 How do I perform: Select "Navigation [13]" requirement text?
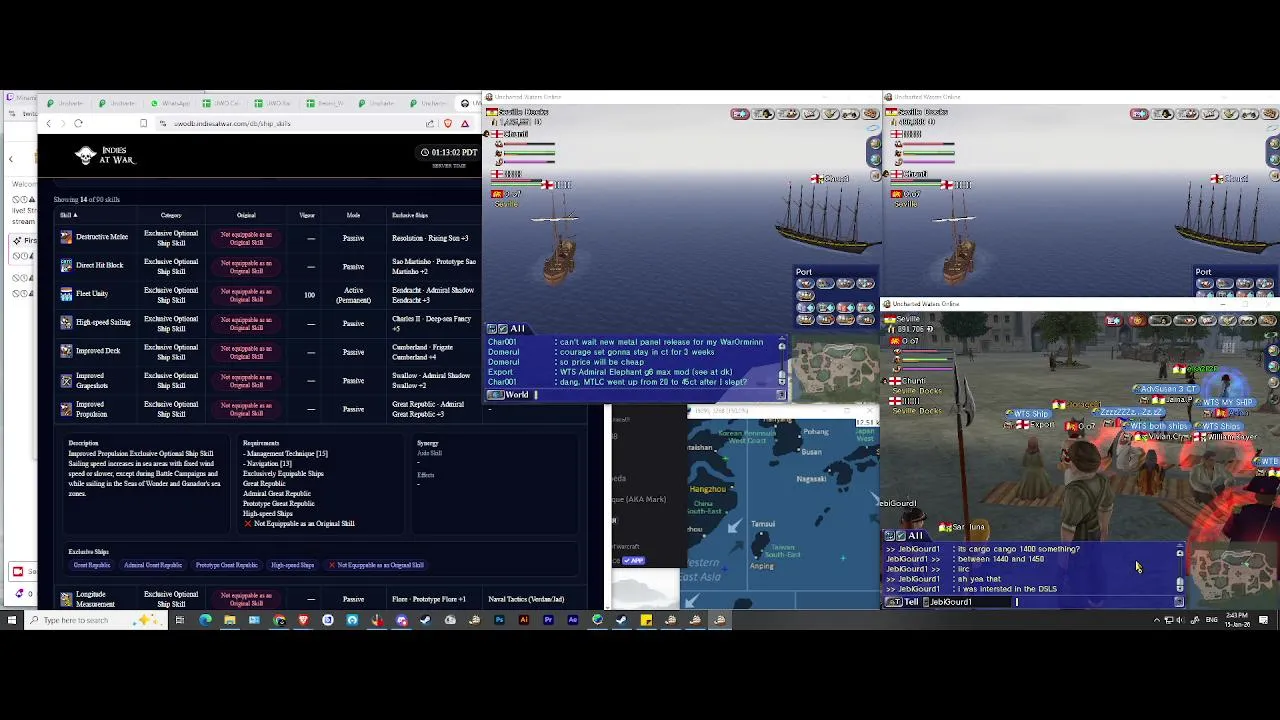(x=267, y=463)
